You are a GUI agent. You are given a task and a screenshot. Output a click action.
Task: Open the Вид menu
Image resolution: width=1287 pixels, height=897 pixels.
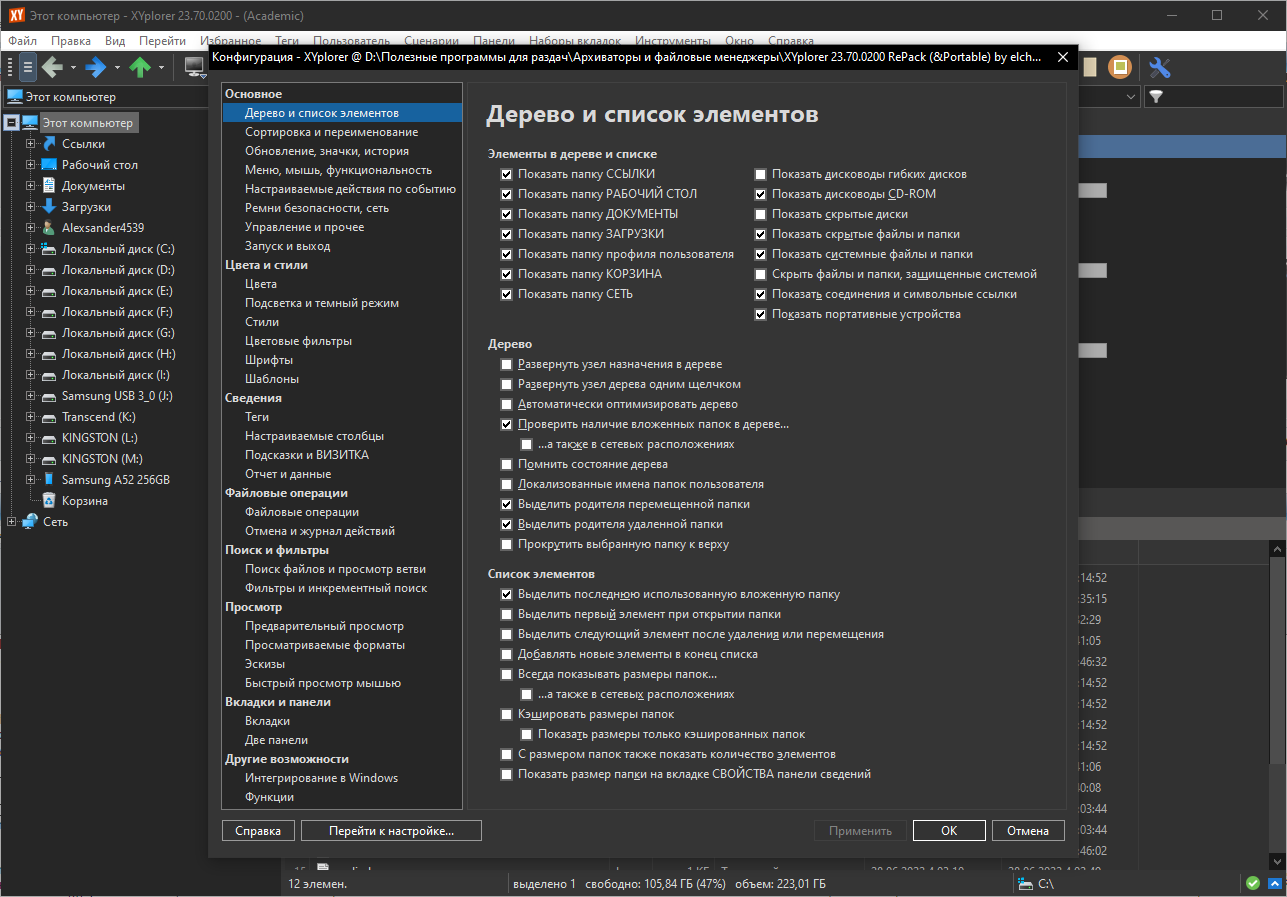tap(115, 41)
